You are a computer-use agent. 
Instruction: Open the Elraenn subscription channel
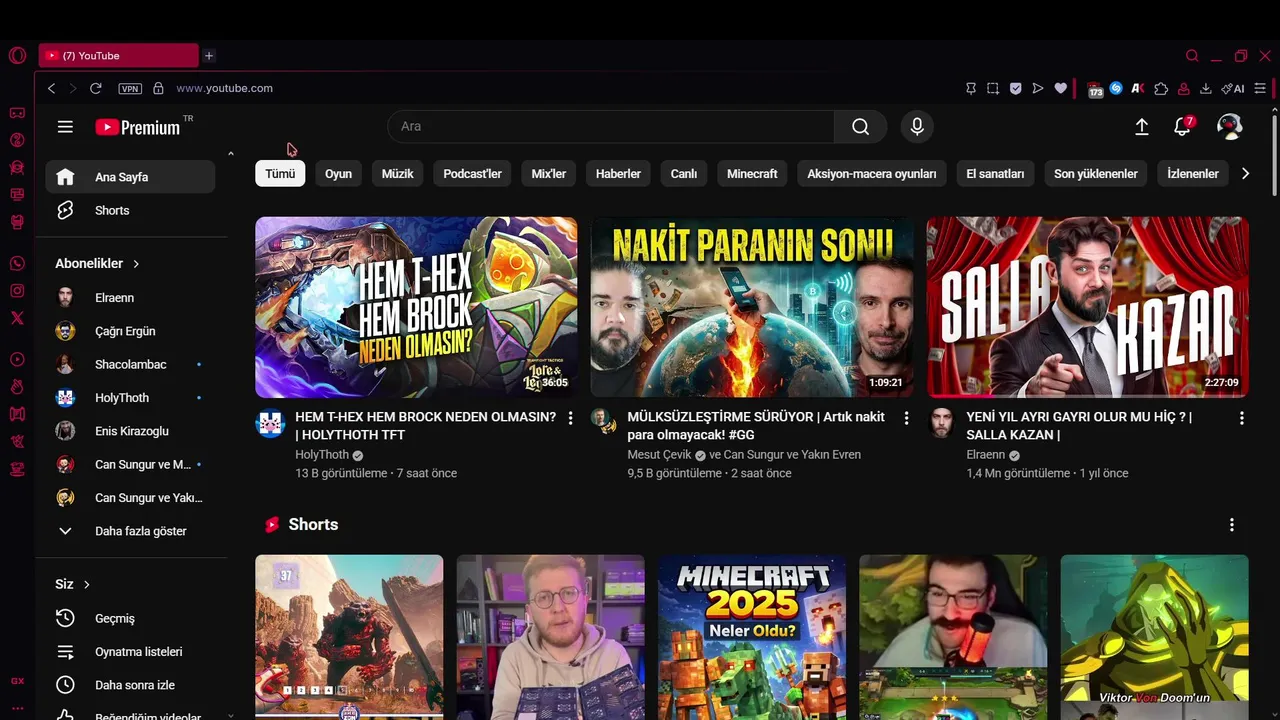click(130, 298)
